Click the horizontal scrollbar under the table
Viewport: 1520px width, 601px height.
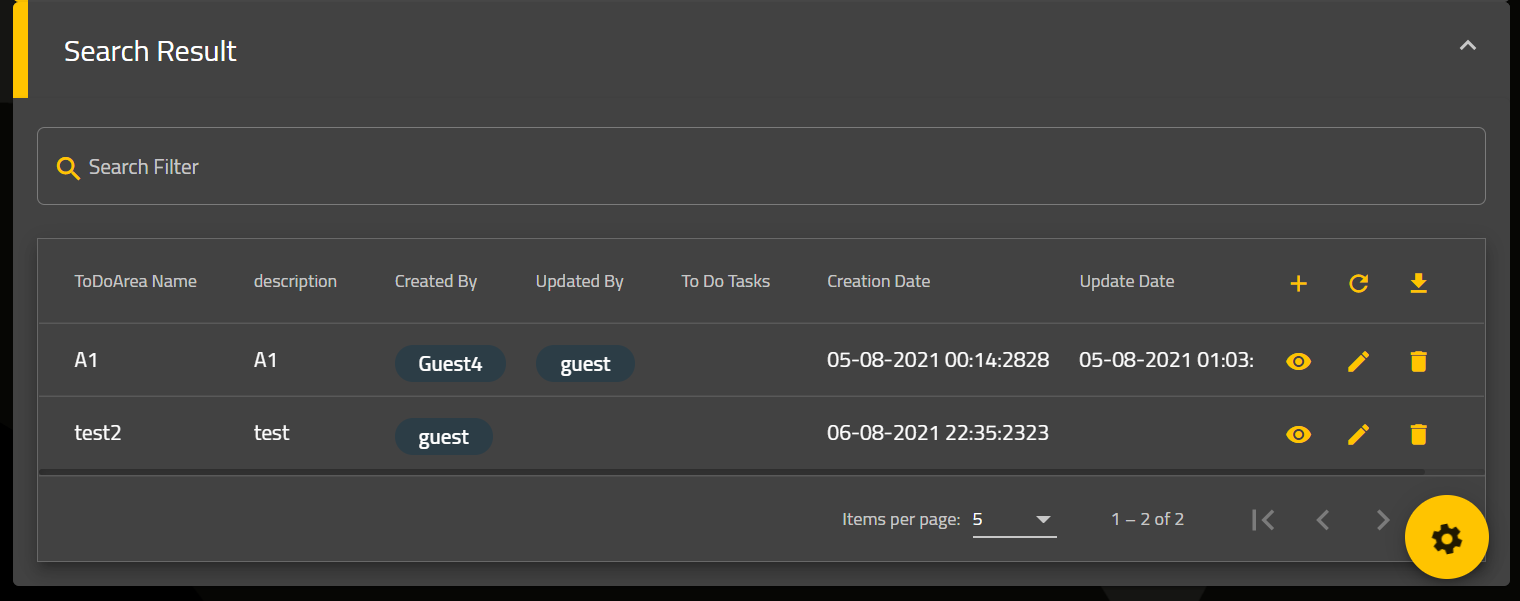coord(731,472)
